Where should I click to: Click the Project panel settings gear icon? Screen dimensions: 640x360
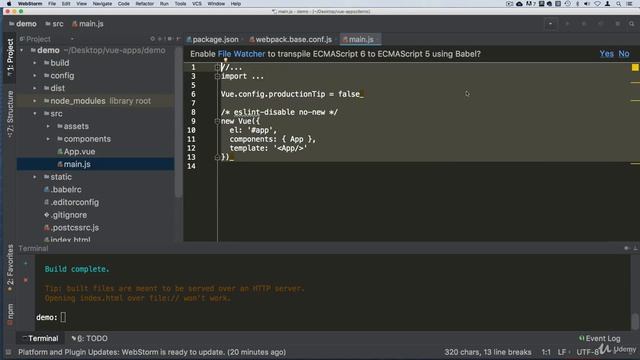[x=169, y=39]
